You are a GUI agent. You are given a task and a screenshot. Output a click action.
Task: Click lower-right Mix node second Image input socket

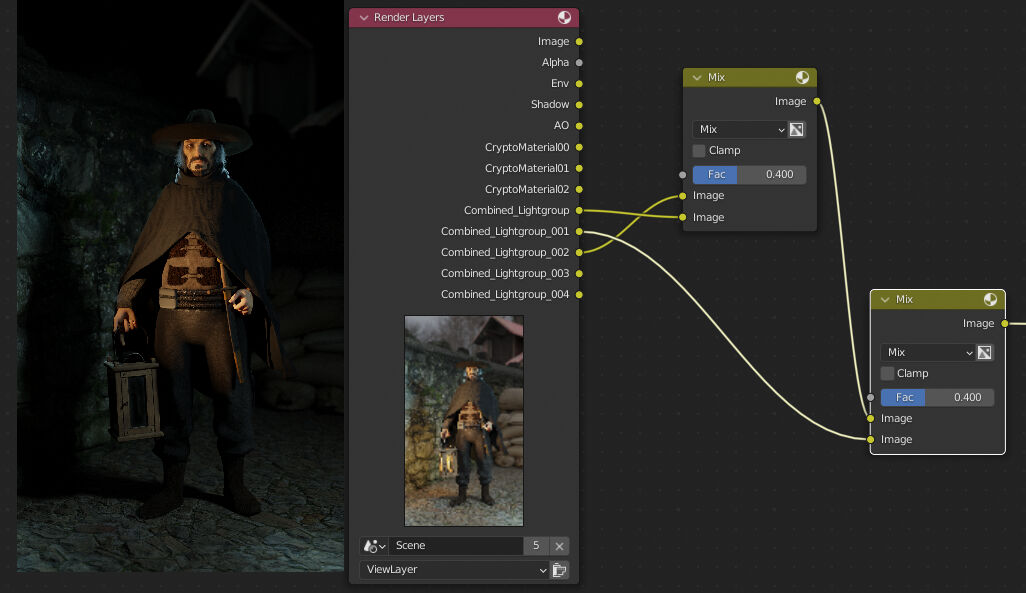(x=870, y=440)
